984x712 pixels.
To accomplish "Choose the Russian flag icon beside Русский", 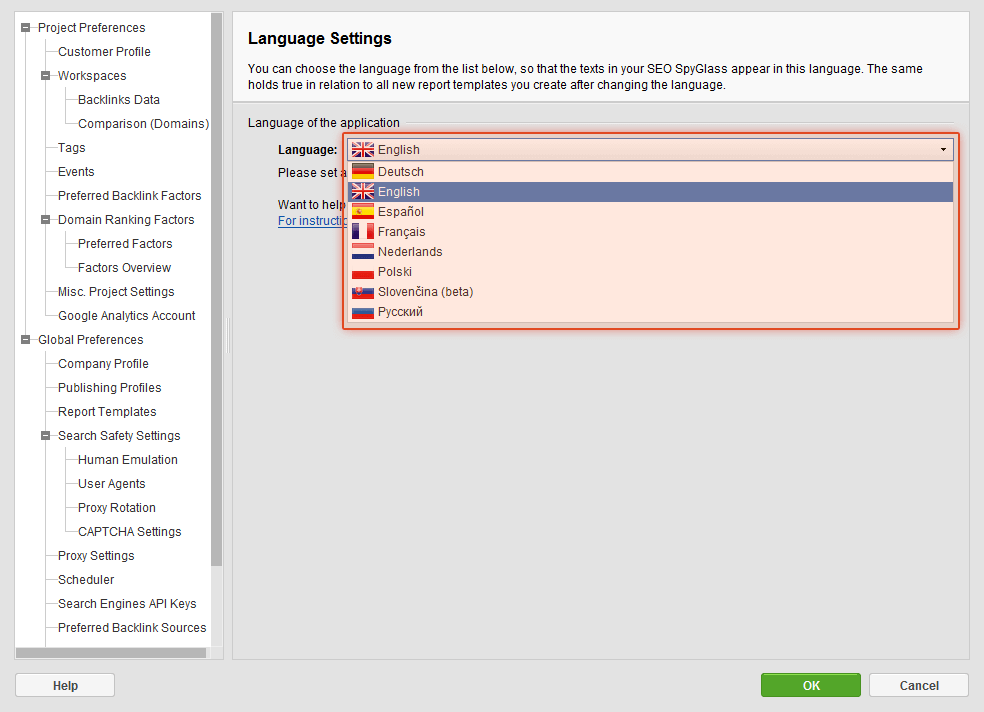I will [x=362, y=312].
